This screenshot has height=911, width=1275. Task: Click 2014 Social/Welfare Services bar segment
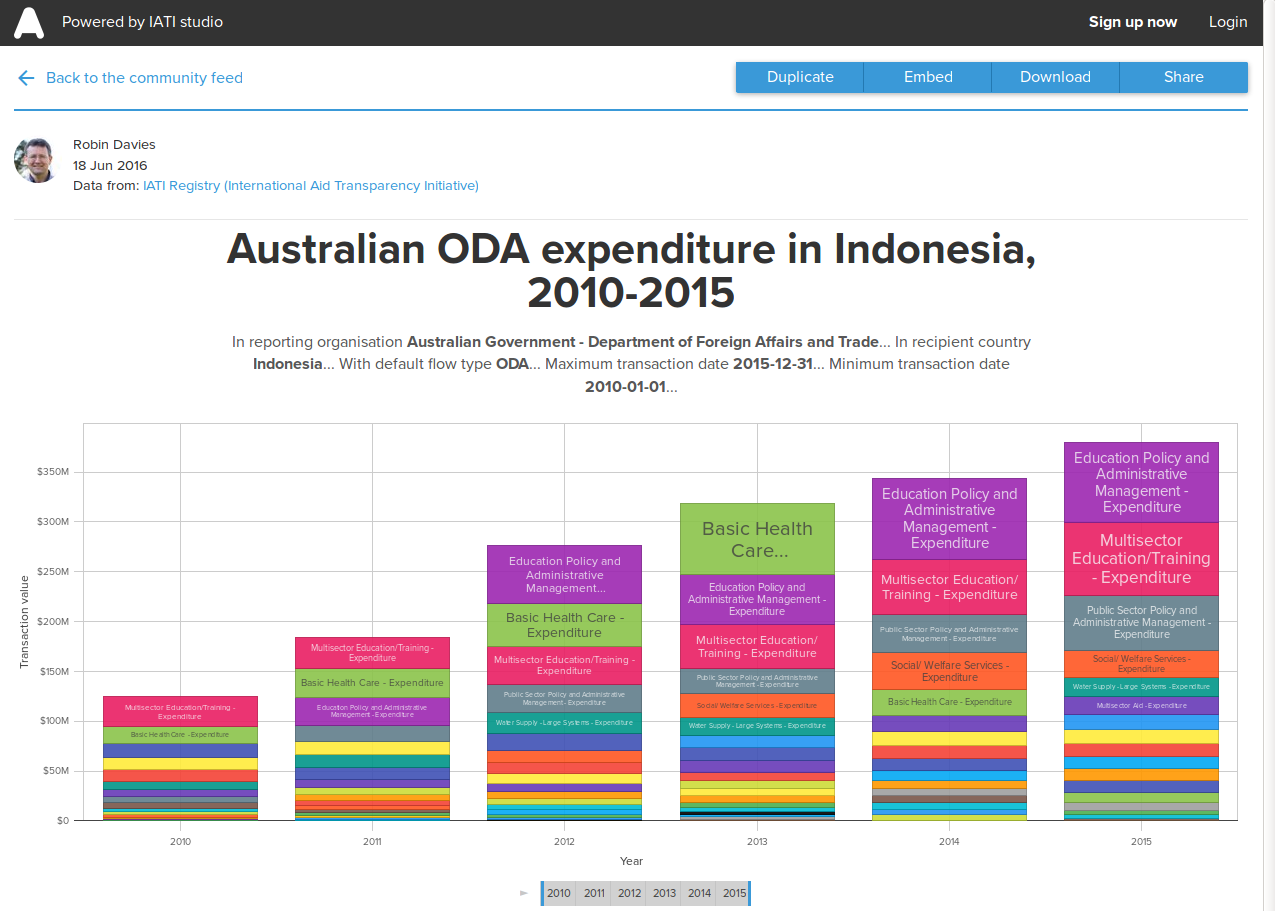(949, 671)
